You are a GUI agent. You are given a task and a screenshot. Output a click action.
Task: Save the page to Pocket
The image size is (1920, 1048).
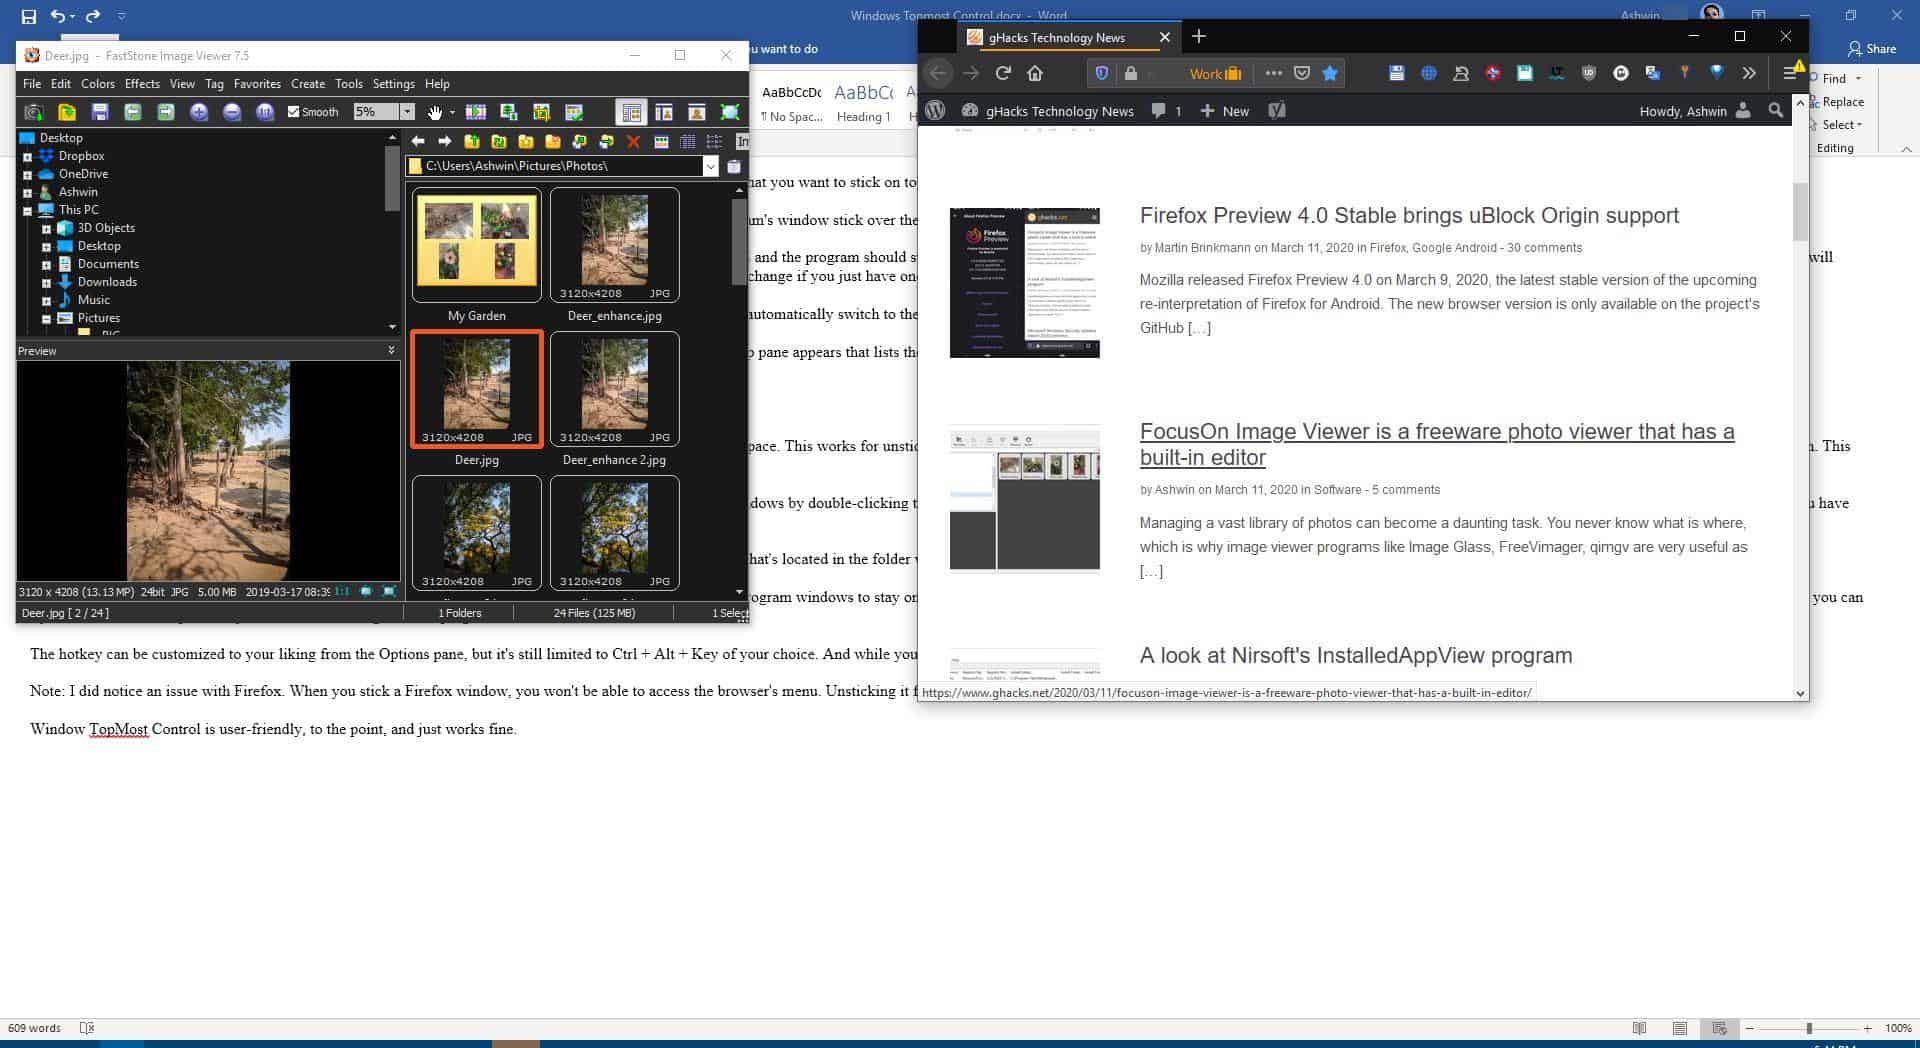click(1301, 73)
